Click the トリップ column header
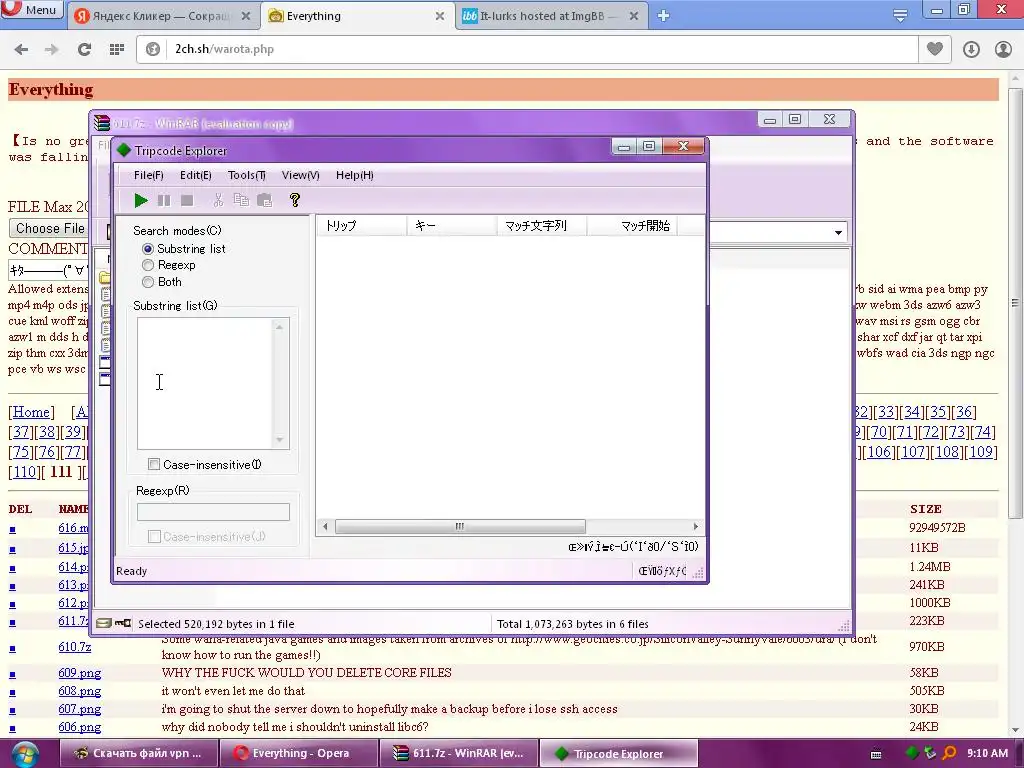The width and height of the screenshot is (1024, 768). click(x=362, y=226)
